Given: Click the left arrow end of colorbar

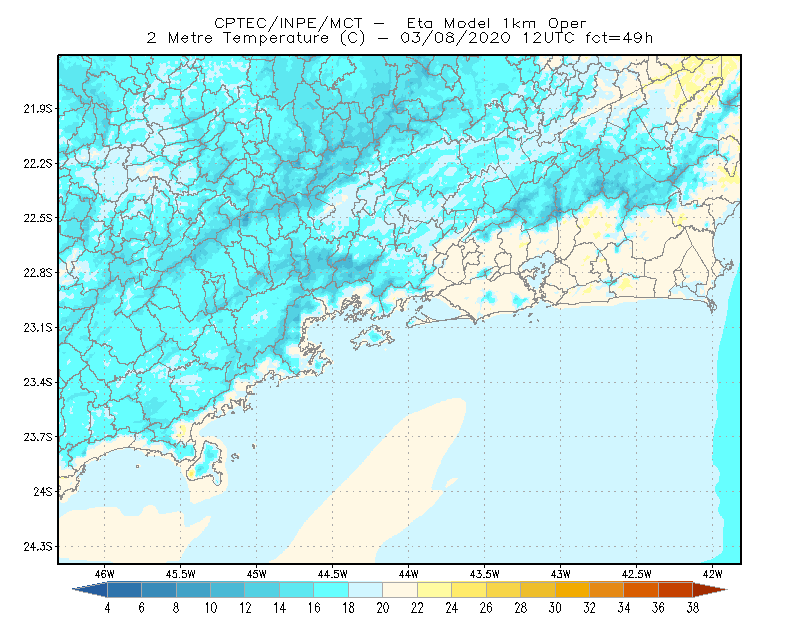Looking at the screenshot, I should pyautogui.click(x=90, y=590).
